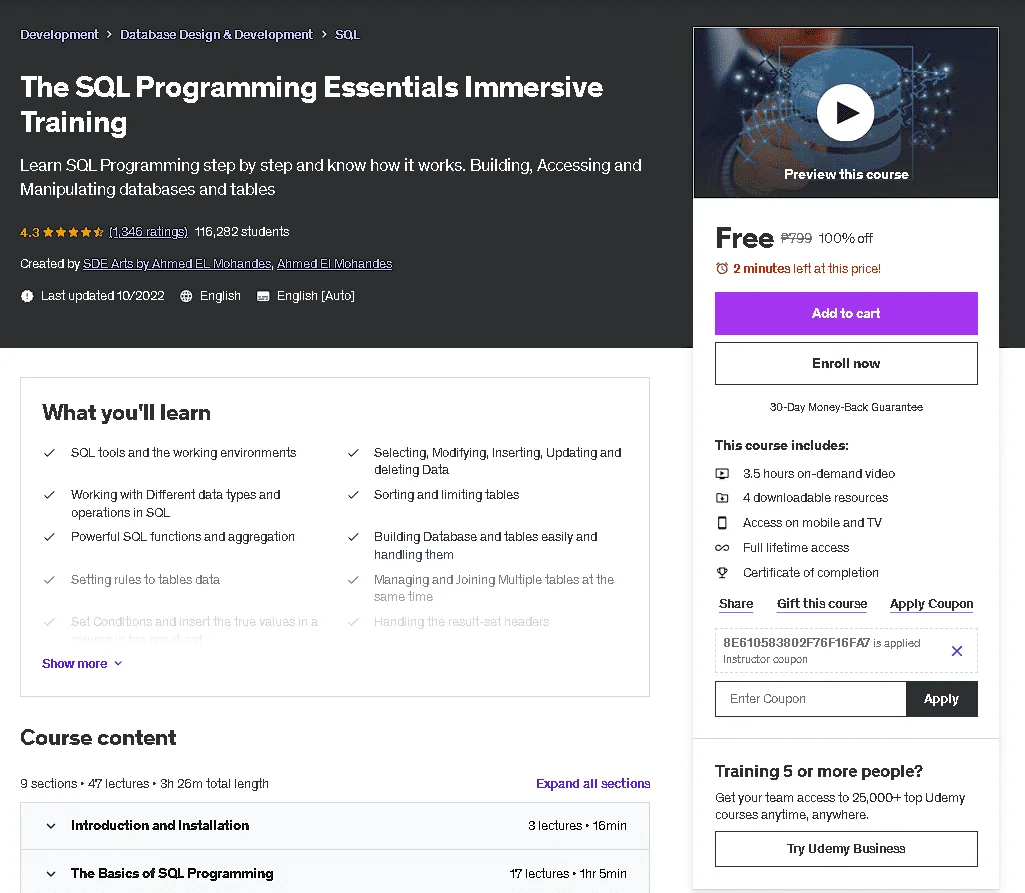Expand the Introduction and Installation section
The width and height of the screenshot is (1025, 893).
coord(335,826)
